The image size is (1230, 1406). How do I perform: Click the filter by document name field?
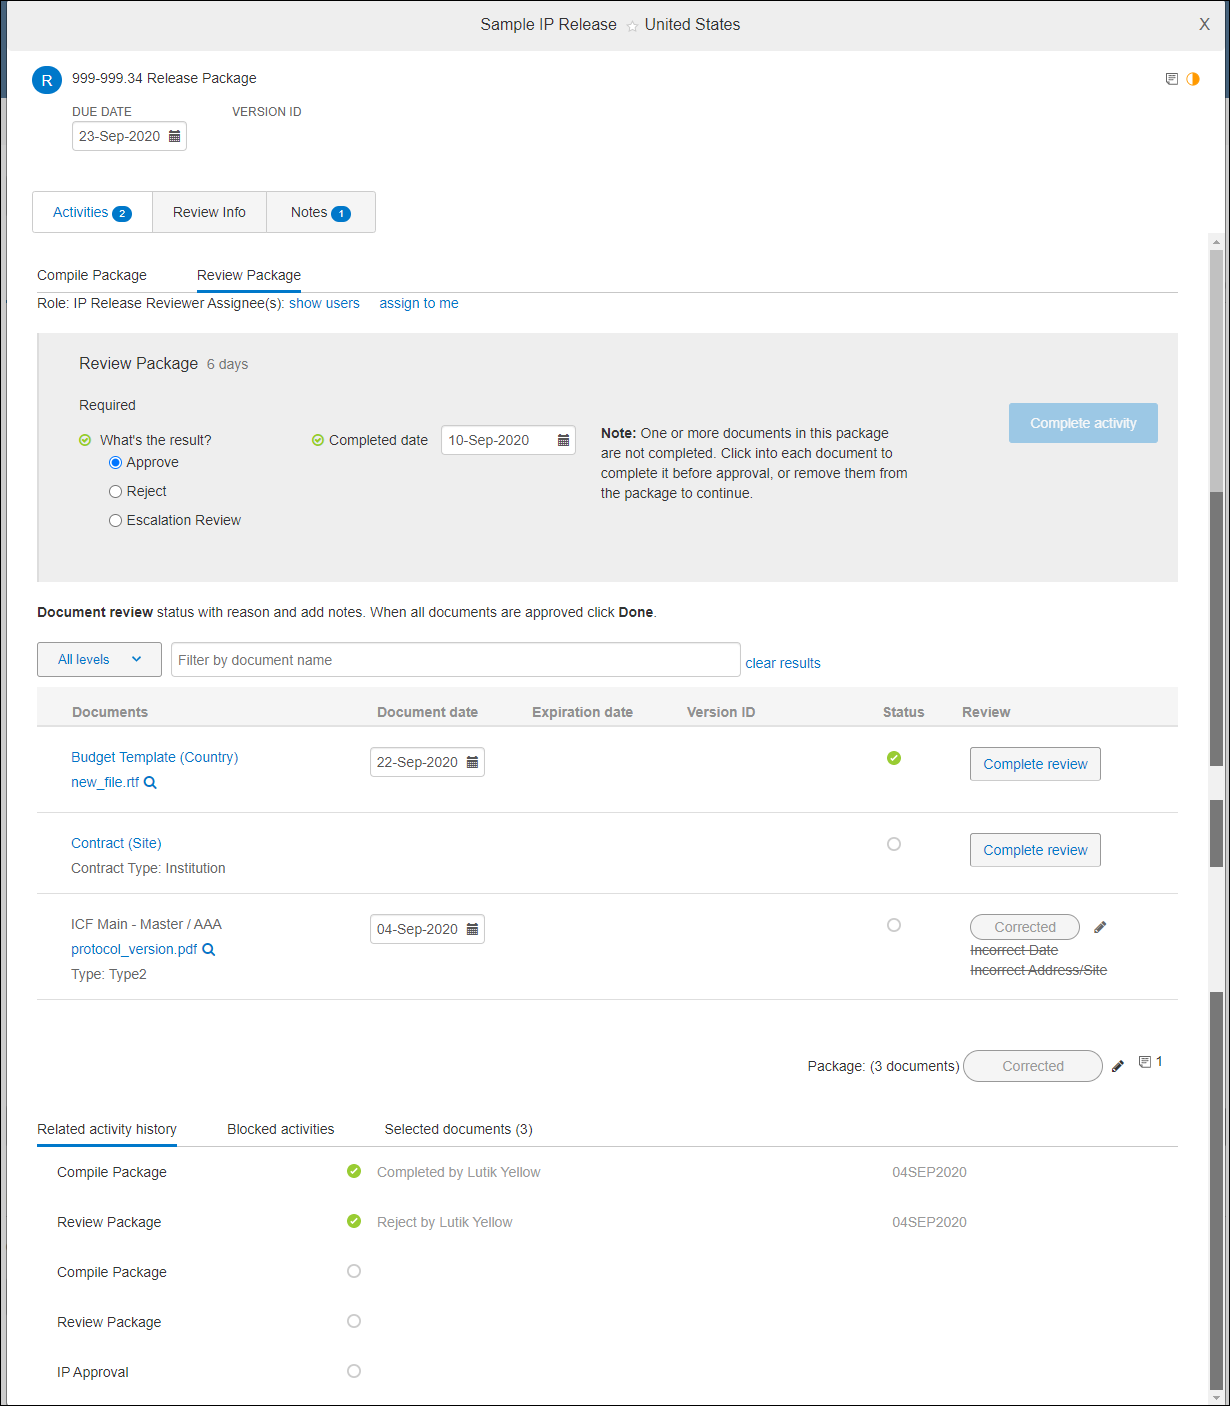(455, 659)
